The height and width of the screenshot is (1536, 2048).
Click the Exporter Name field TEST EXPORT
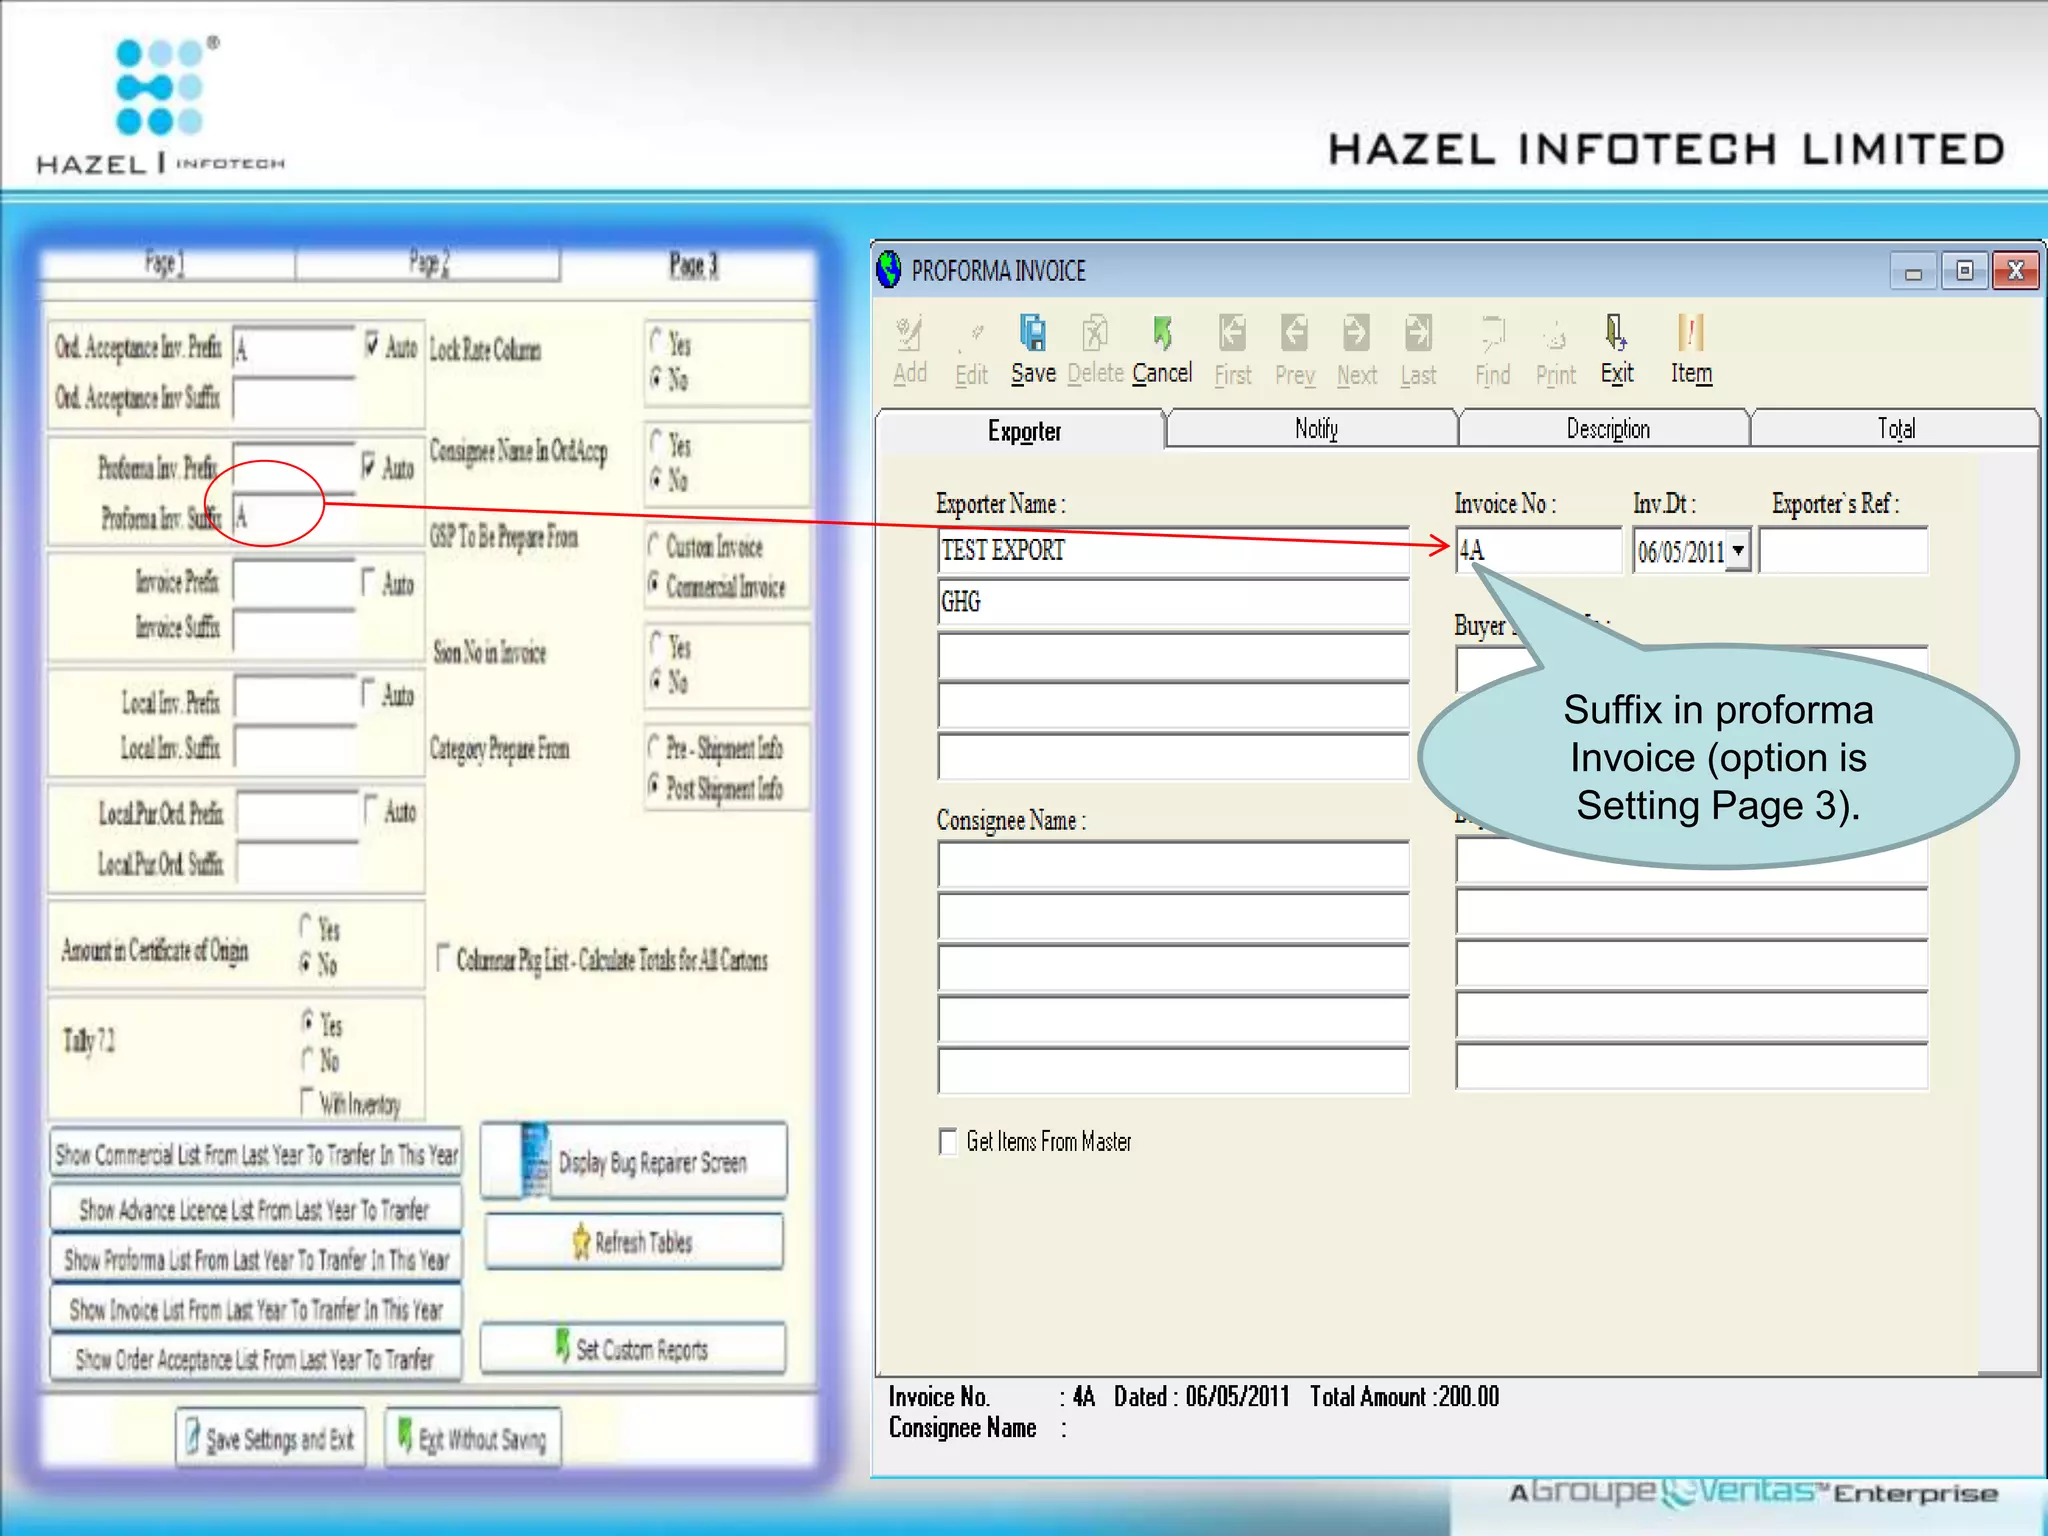(x=1173, y=550)
